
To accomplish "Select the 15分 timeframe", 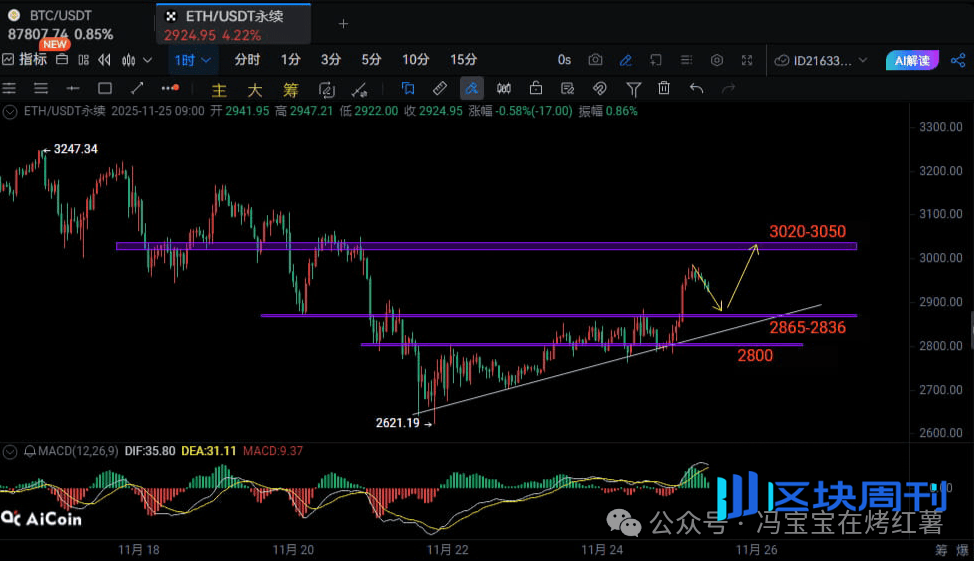I will click(463, 60).
